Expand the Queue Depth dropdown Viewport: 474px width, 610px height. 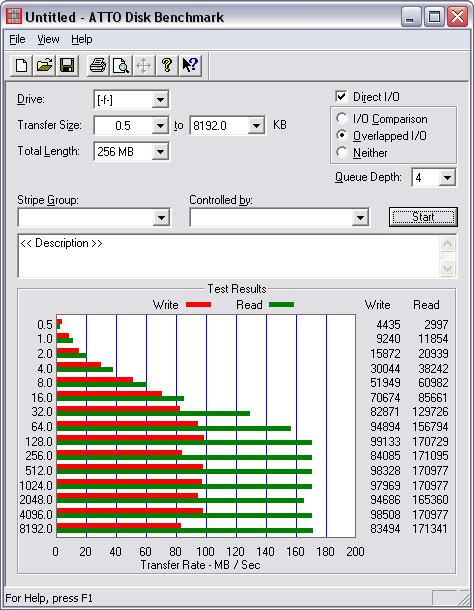pyautogui.click(x=447, y=178)
